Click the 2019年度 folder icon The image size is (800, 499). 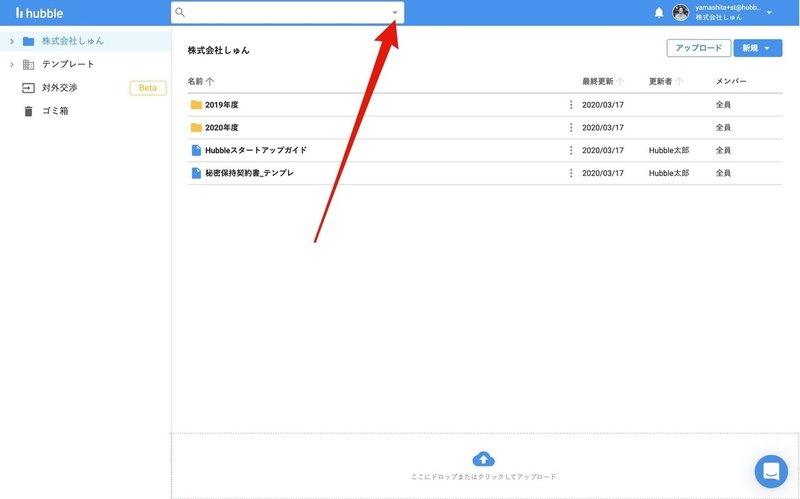coord(196,105)
